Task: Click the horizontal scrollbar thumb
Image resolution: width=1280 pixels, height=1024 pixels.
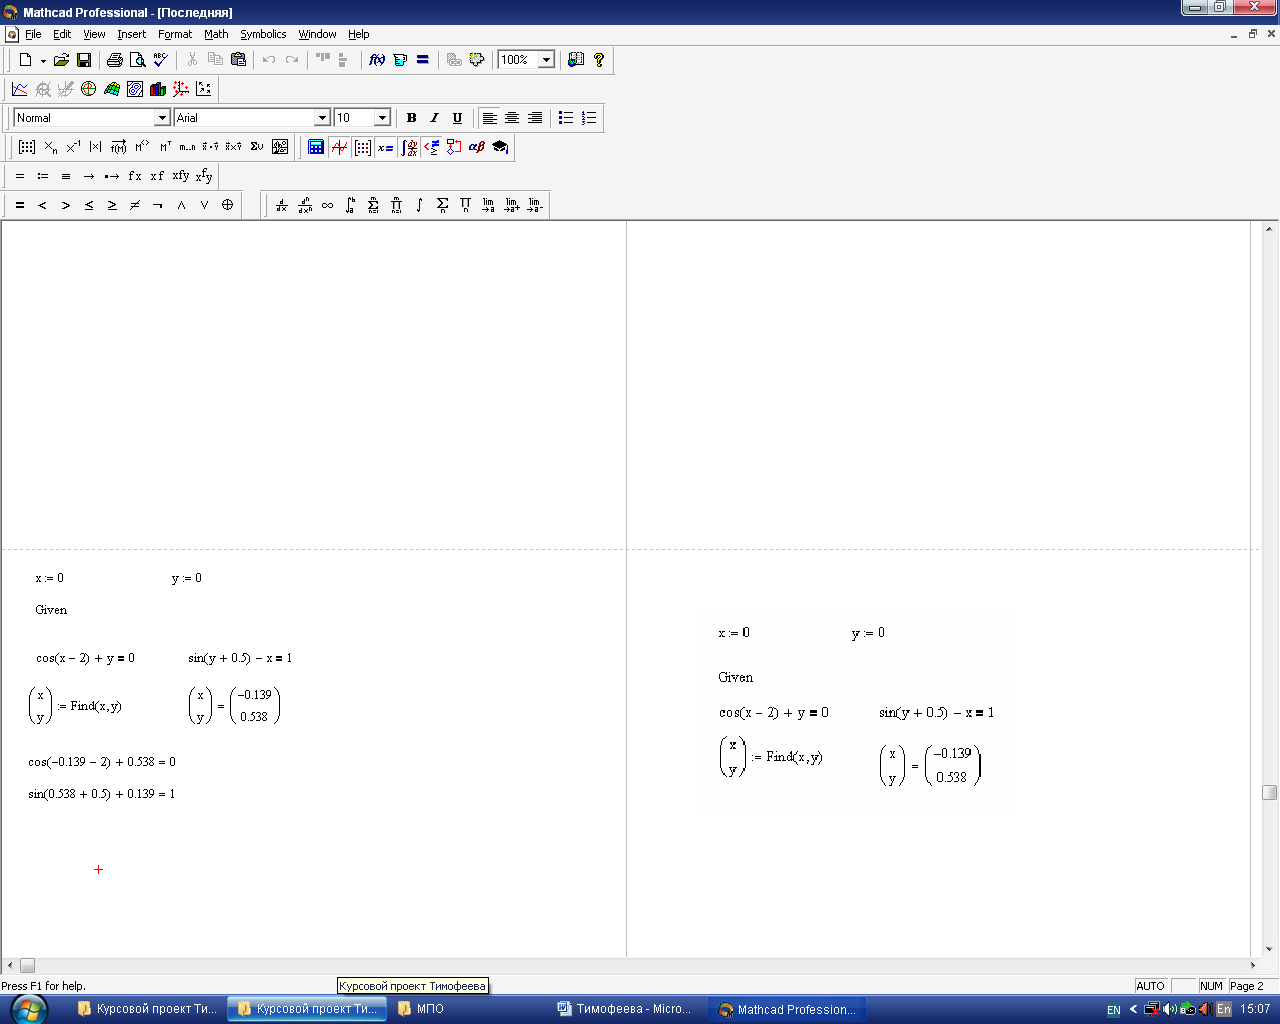Action: [x=28, y=965]
